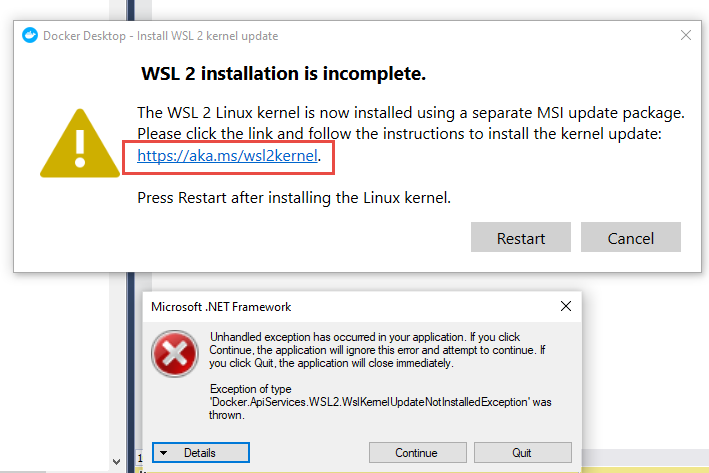Cancel the WSL 2 kernel update dialog

(x=631, y=237)
